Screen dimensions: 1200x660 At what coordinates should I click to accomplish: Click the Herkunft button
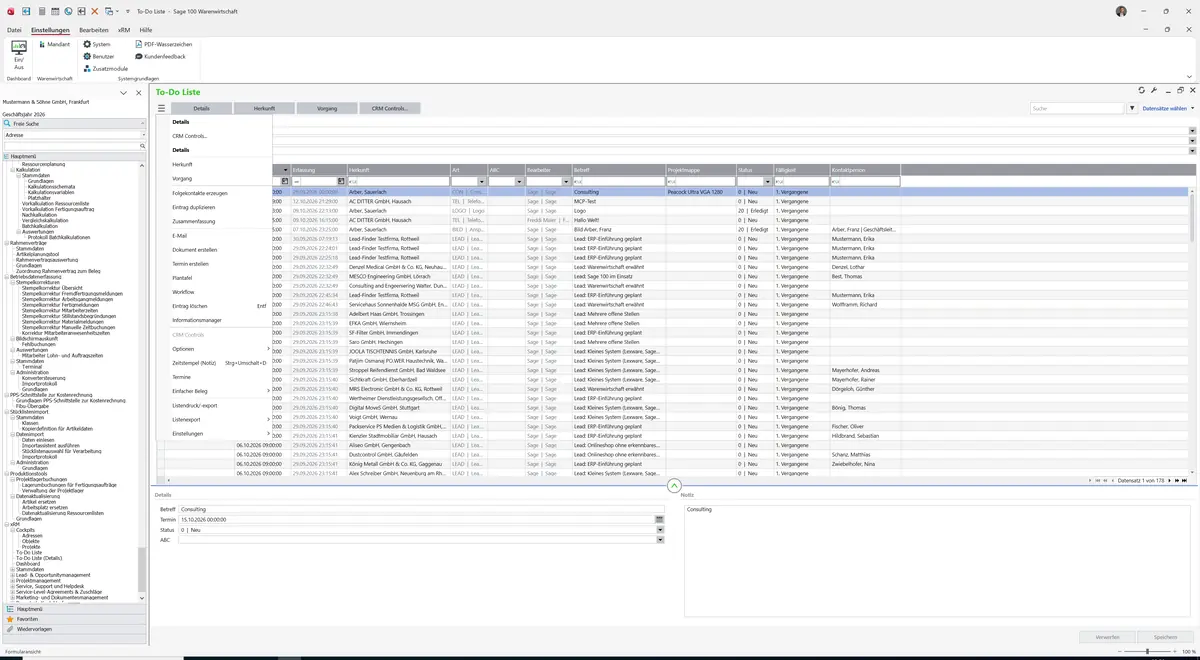coord(264,108)
